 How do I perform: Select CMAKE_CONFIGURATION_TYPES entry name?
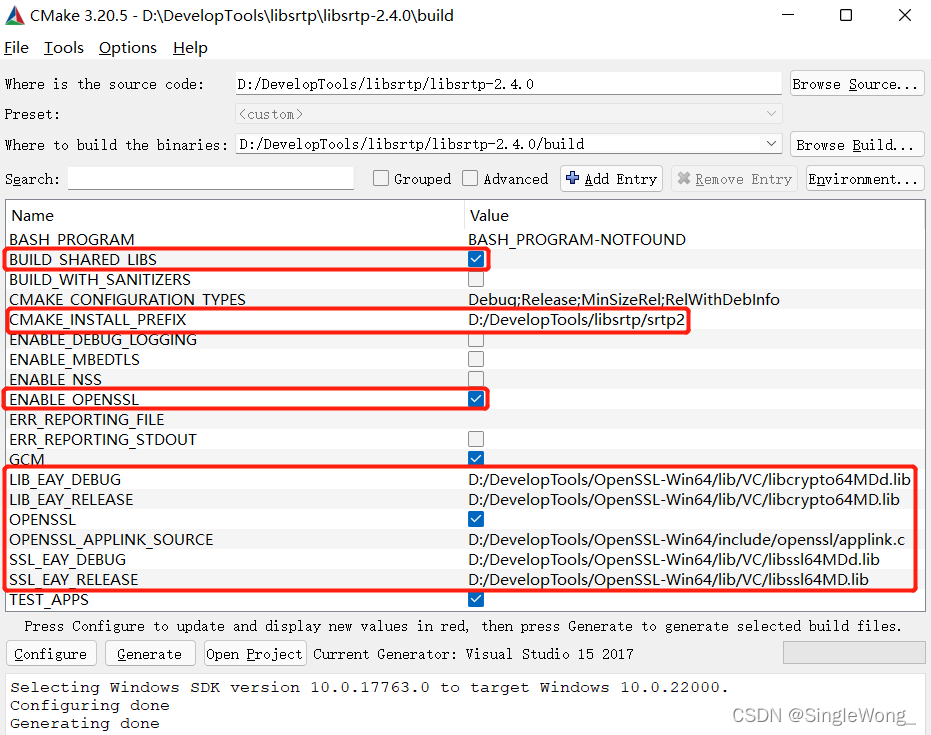[x=127, y=299]
